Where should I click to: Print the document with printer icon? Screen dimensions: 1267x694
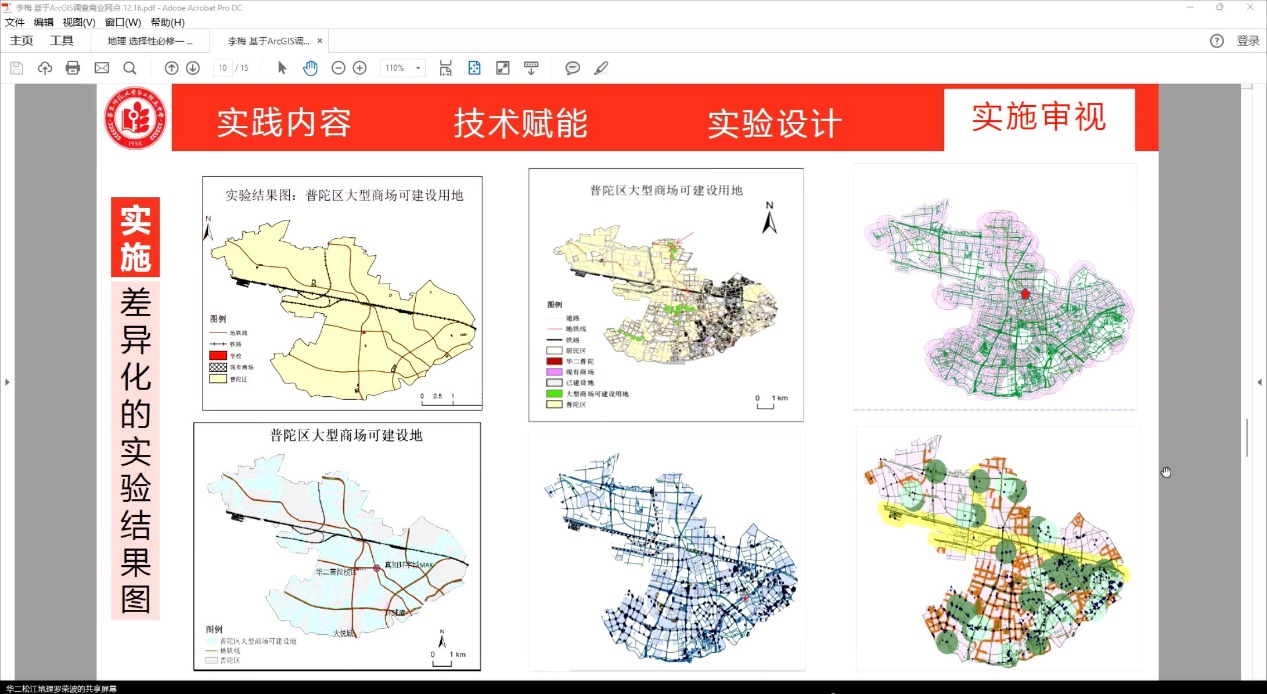tap(73, 68)
